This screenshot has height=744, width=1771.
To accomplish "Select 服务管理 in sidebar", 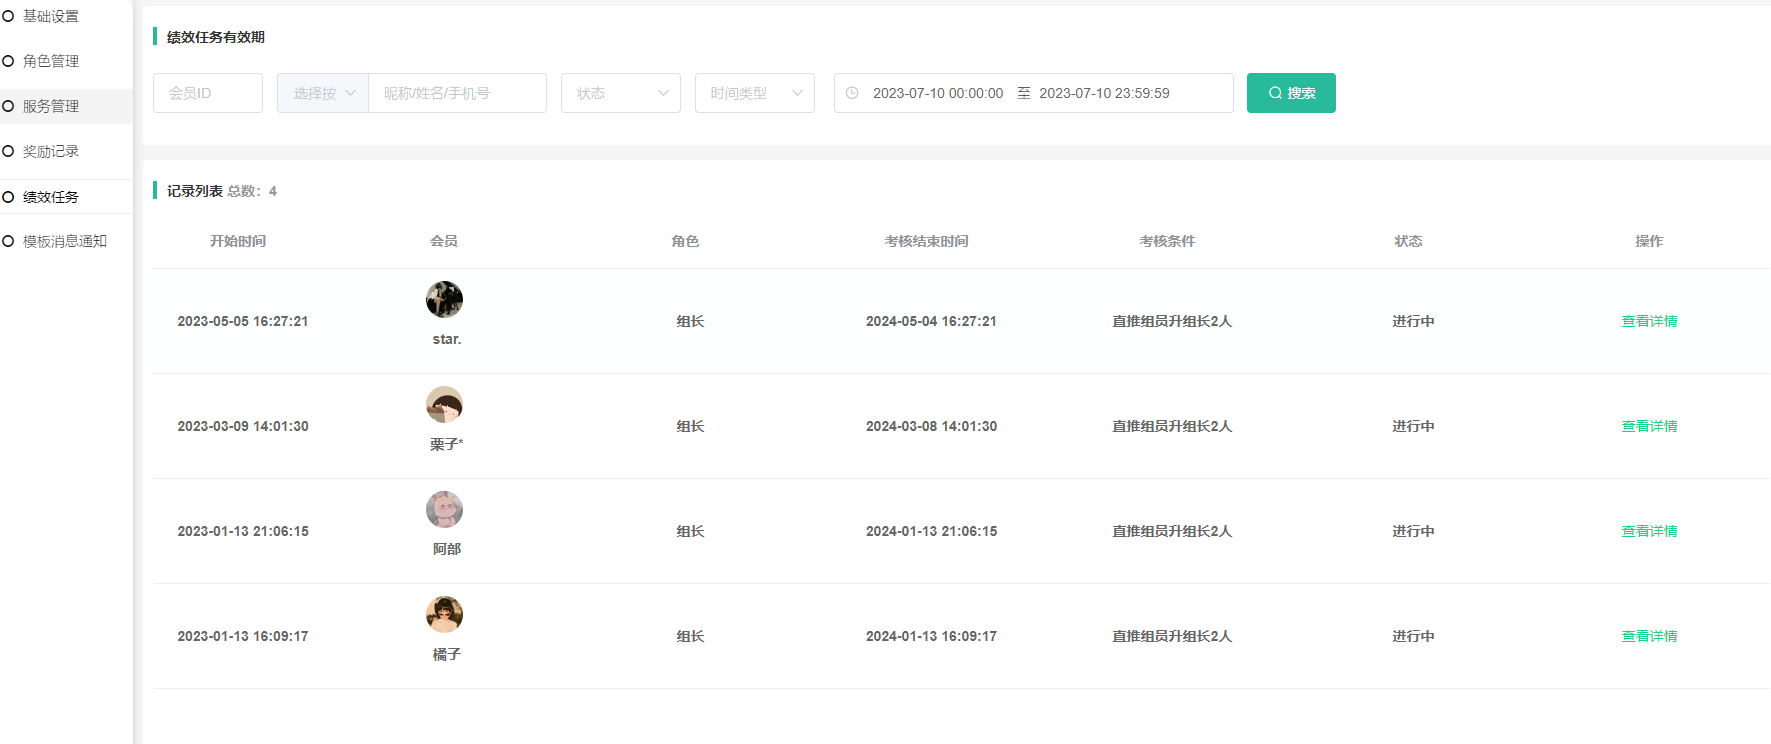I will (51, 106).
